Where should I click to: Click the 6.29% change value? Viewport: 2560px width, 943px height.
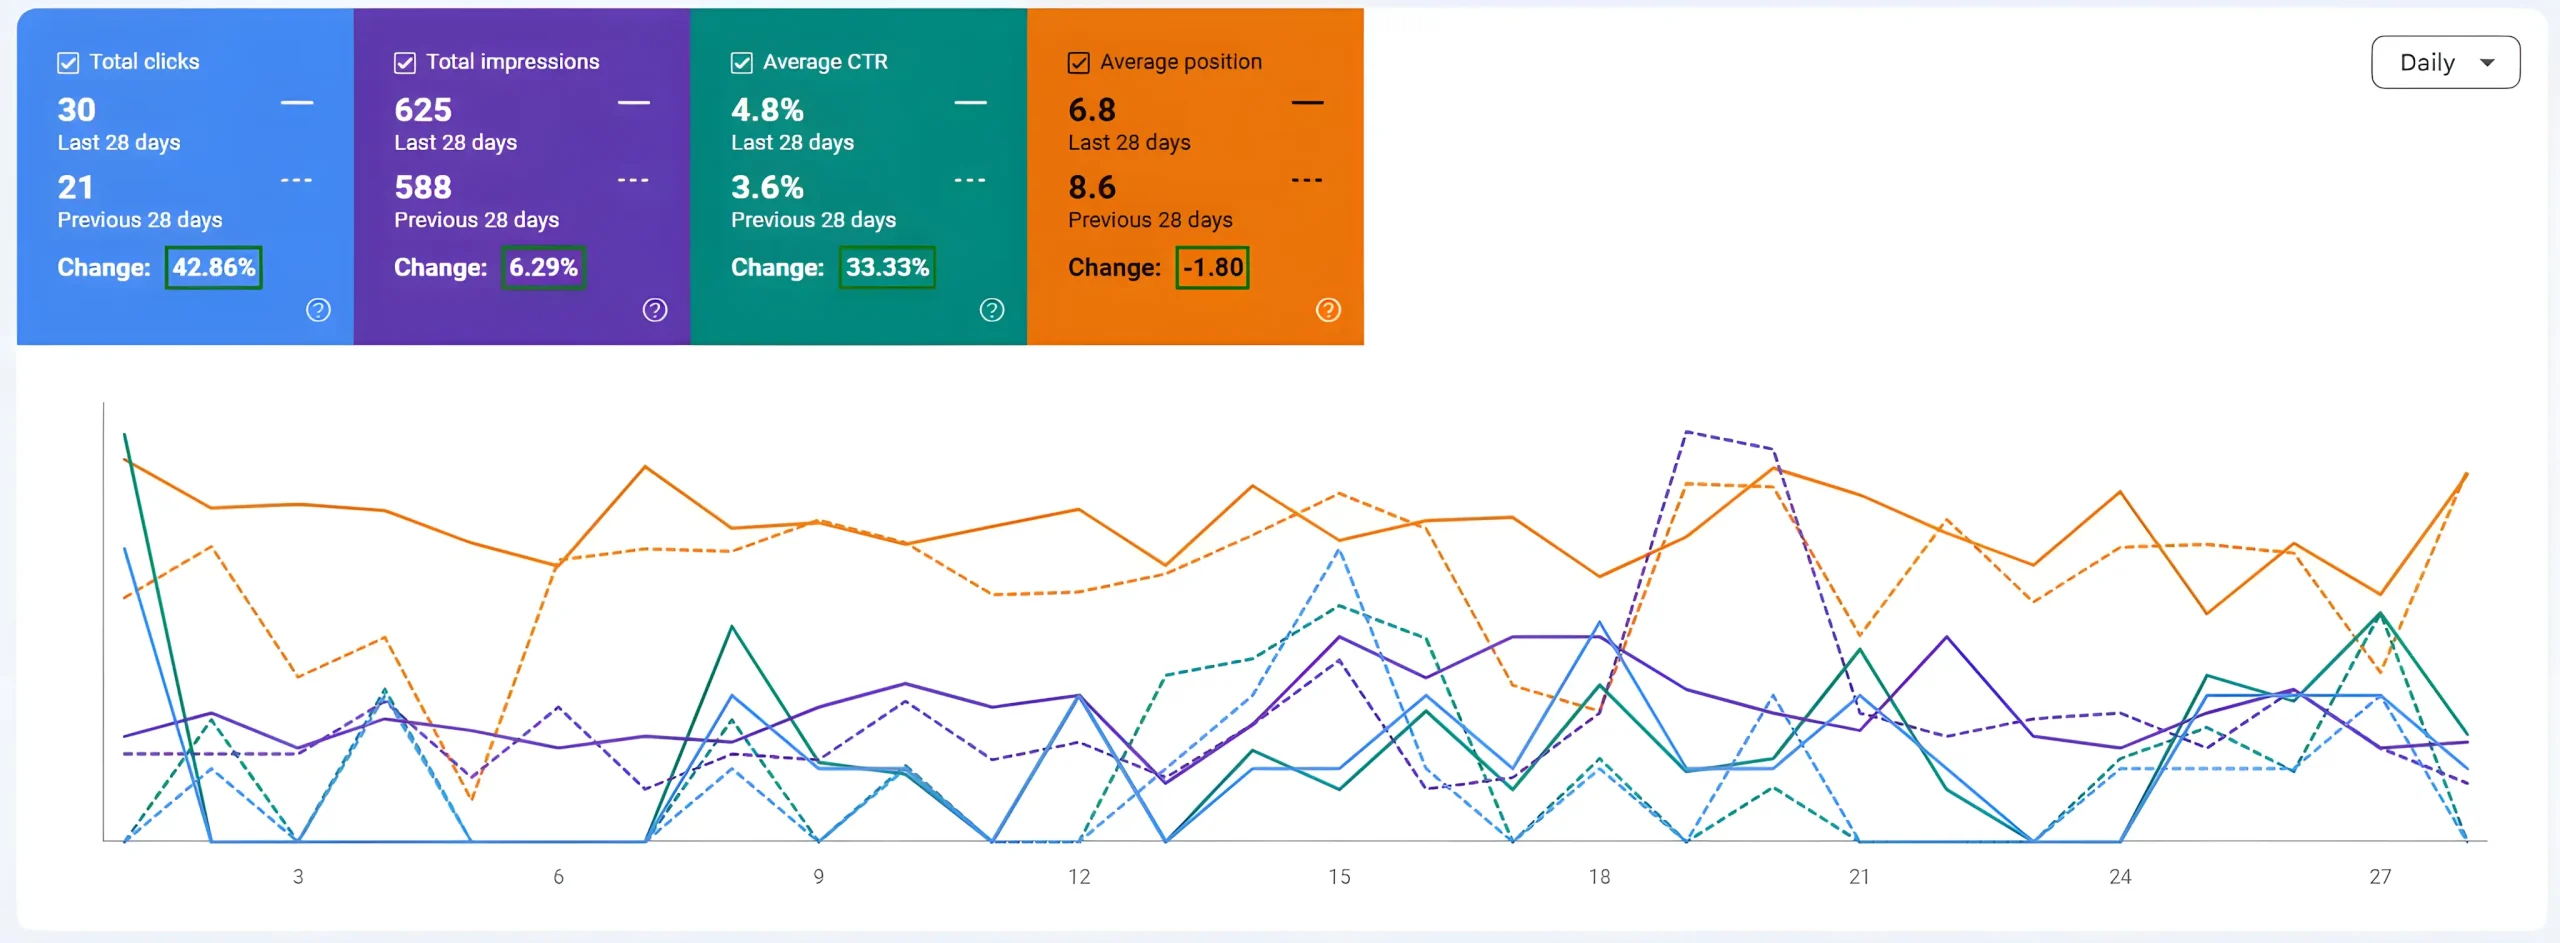pyautogui.click(x=544, y=268)
